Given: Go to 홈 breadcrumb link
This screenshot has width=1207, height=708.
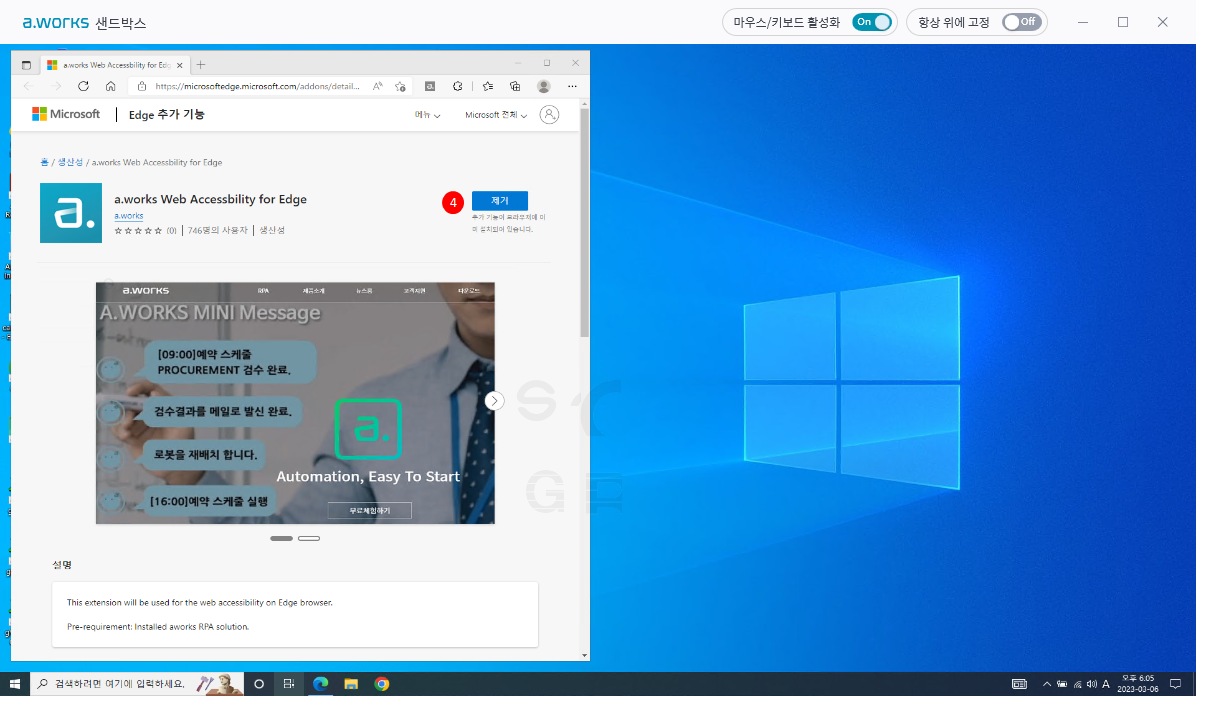Looking at the screenshot, I should [44, 162].
